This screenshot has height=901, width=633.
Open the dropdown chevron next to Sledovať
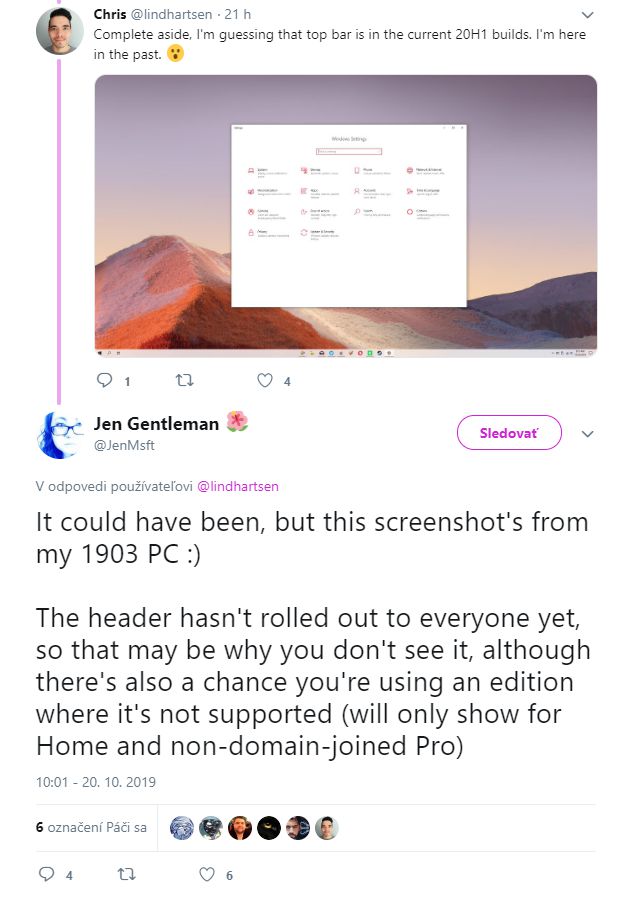pyautogui.click(x=587, y=434)
